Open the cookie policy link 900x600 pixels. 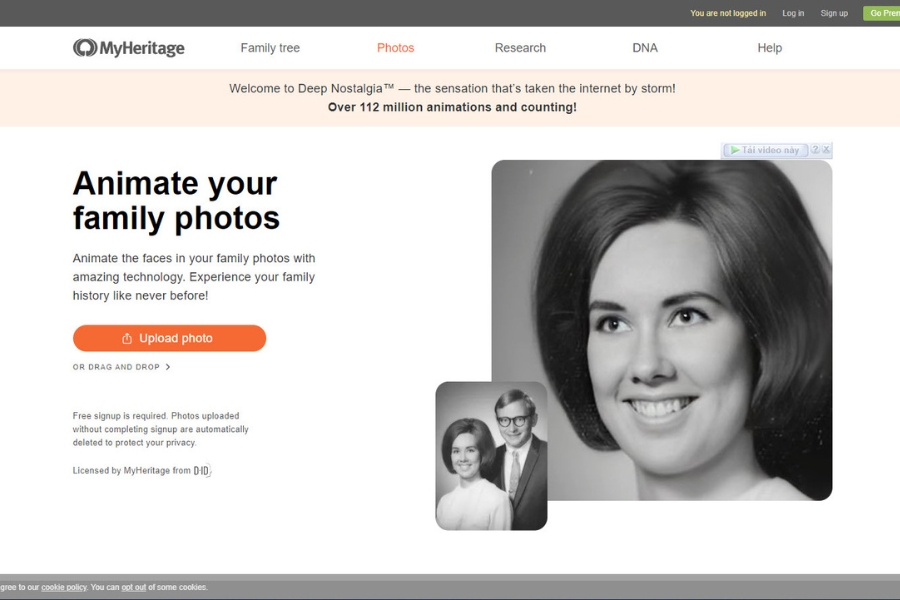[x=64, y=587]
